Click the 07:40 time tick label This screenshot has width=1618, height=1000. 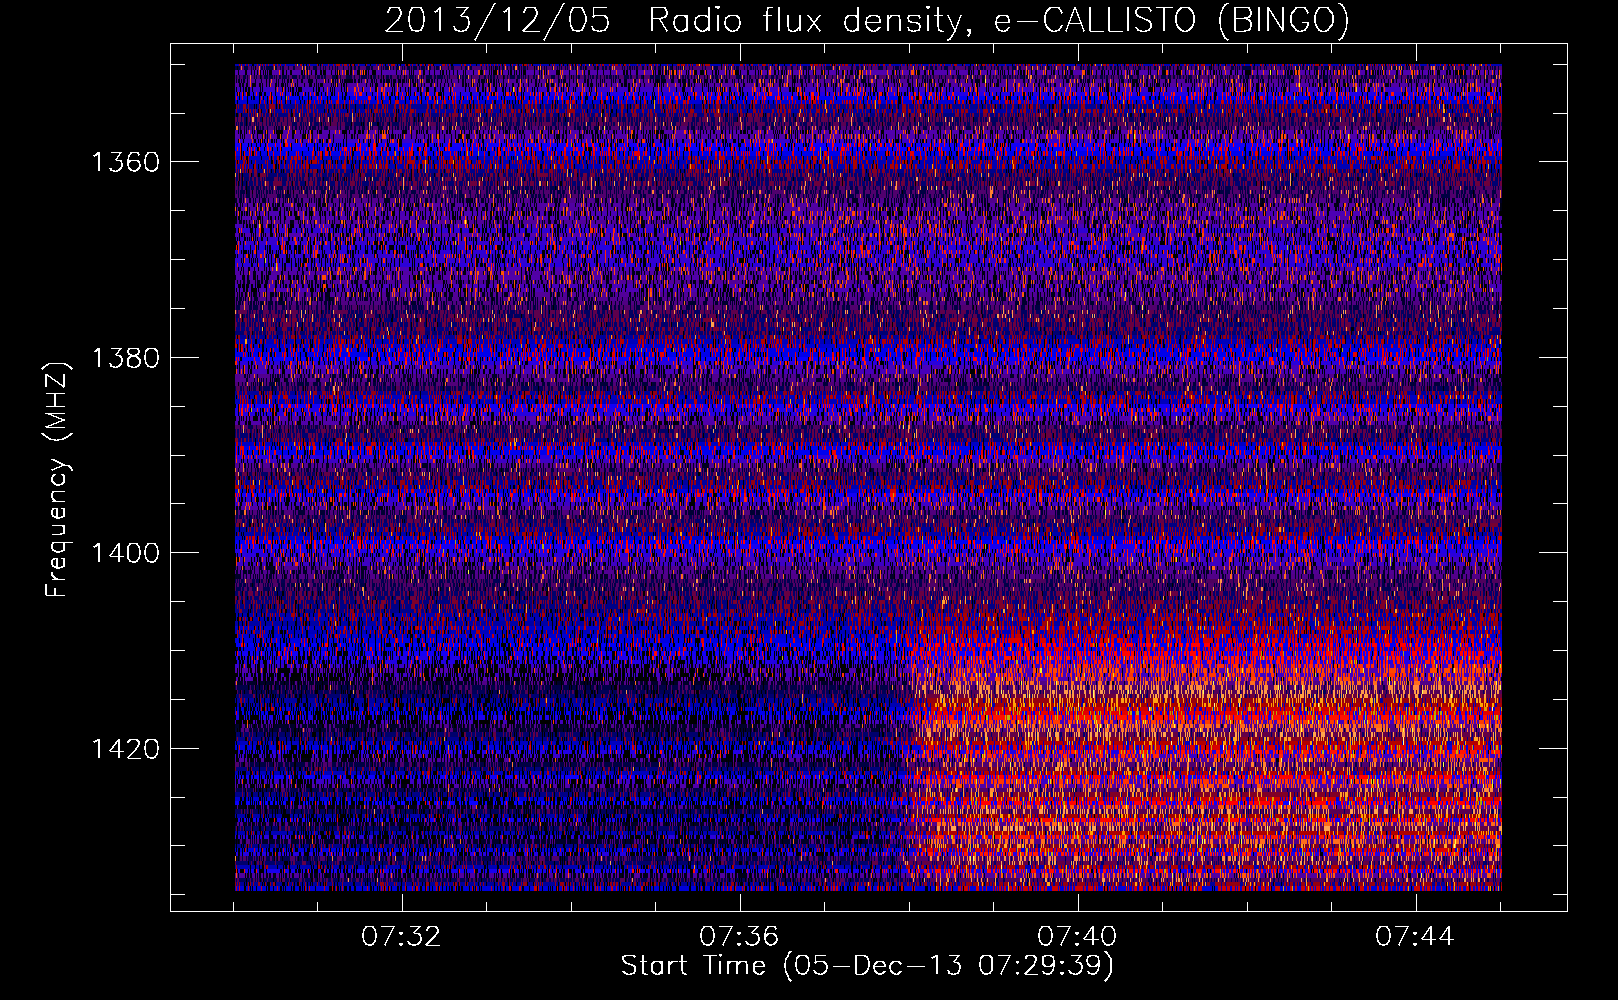click(x=1077, y=937)
